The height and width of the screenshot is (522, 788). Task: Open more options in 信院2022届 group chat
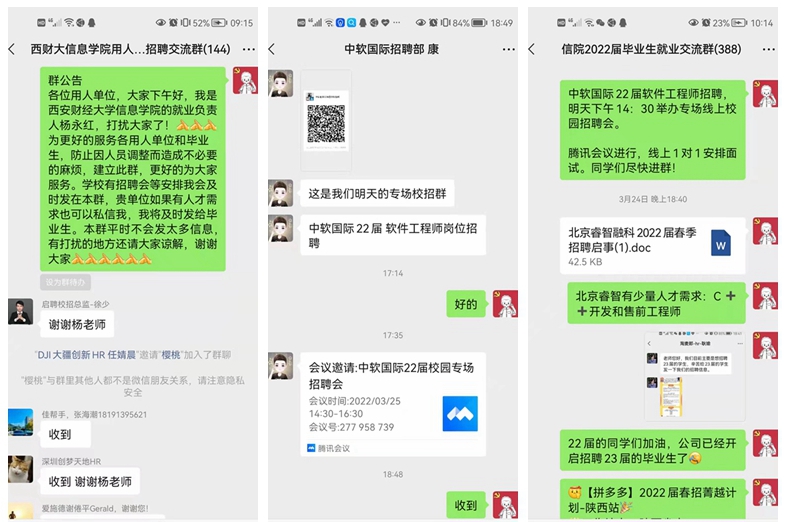pyautogui.click(x=768, y=49)
